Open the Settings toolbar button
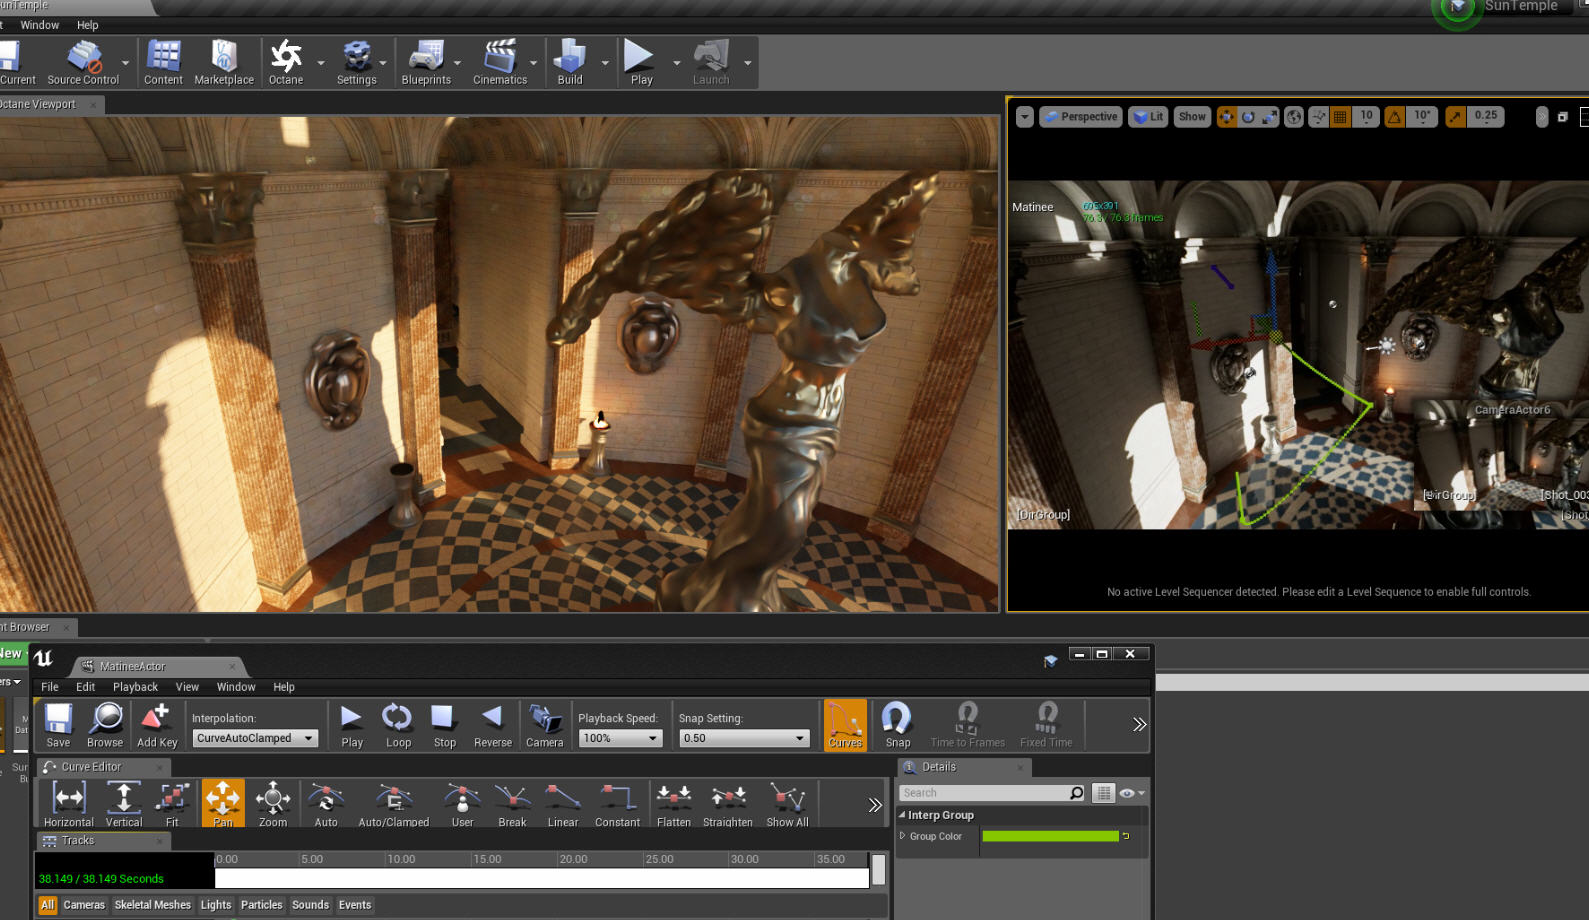This screenshot has width=1589, height=920. pos(357,62)
